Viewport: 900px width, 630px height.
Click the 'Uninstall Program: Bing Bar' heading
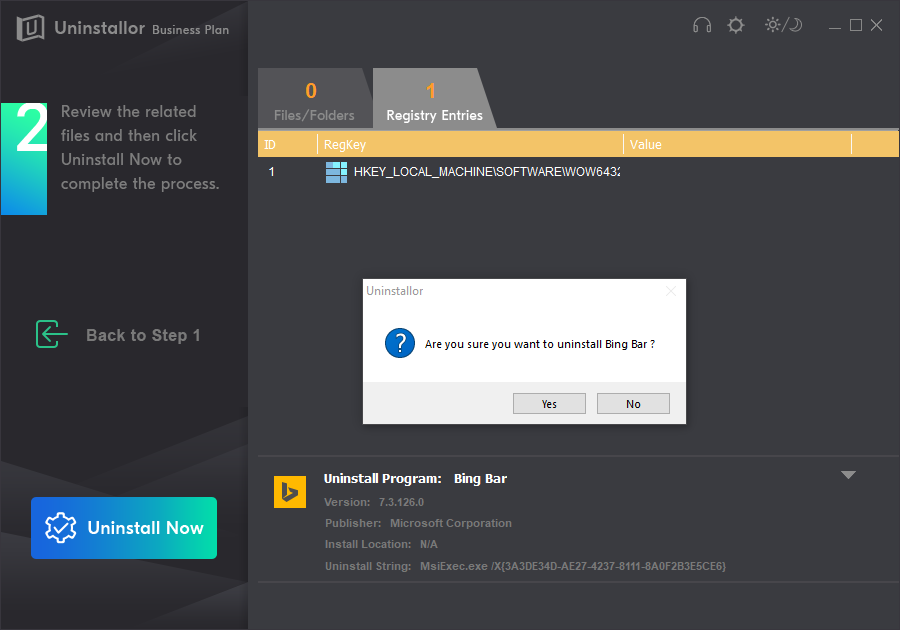(x=415, y=479)
